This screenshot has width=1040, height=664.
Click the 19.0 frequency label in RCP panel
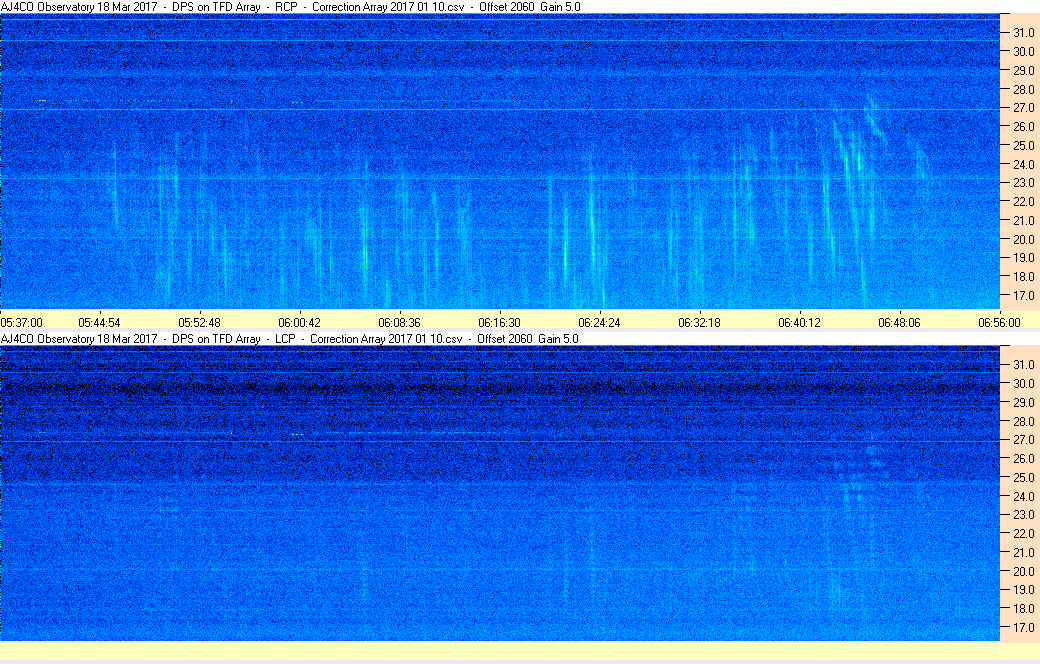click(x=1023, y=258)
